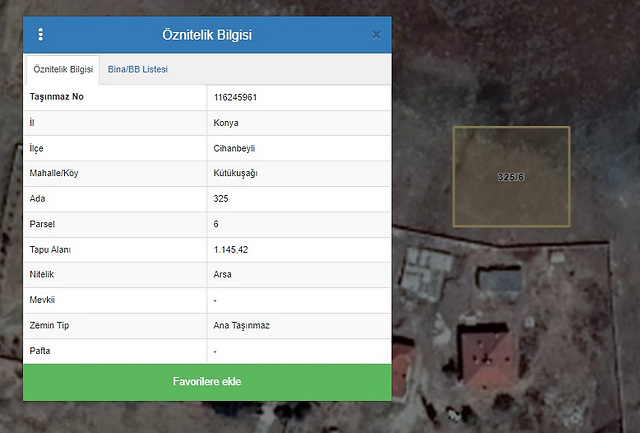Select the Taşınmaz No value 116245961
This screenshot has height=433, width=640.
(x=236, y=97)
